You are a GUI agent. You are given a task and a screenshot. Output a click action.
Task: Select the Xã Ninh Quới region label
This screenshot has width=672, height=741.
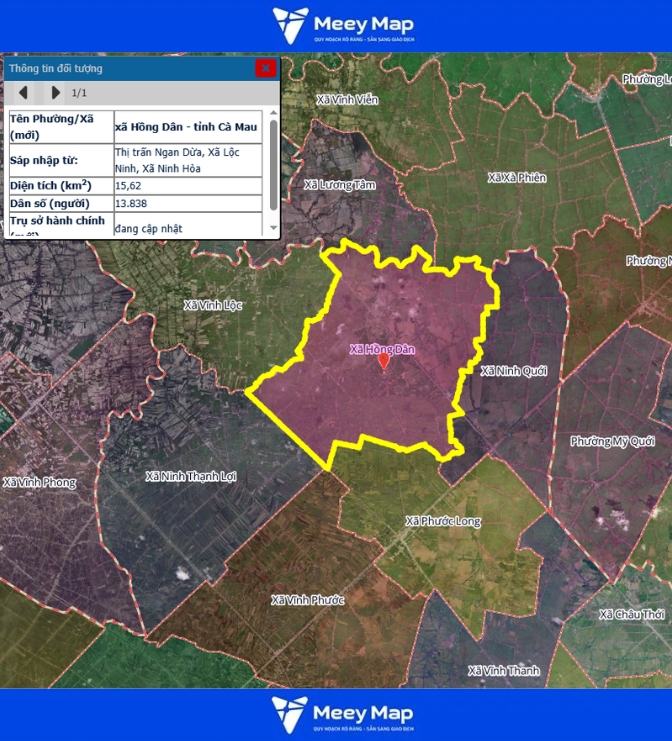point(514,371)
